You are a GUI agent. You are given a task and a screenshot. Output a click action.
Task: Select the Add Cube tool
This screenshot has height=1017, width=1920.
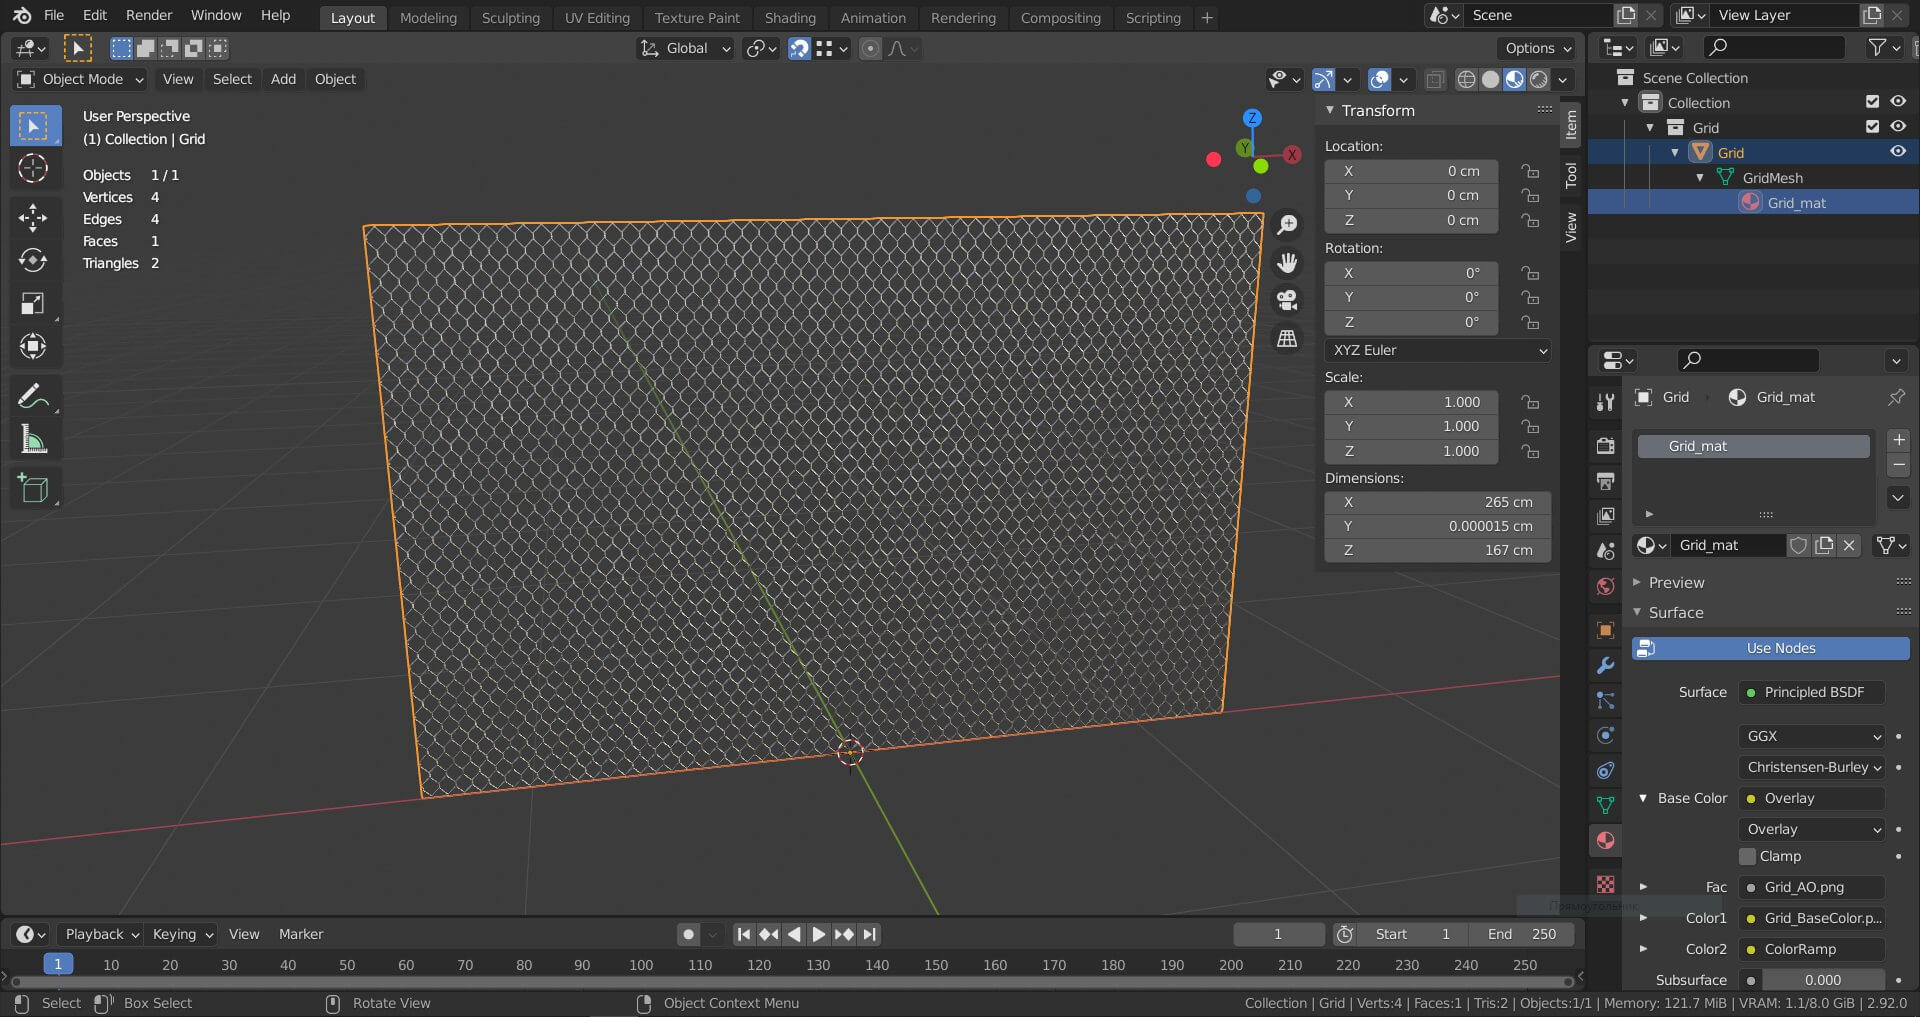33,488
